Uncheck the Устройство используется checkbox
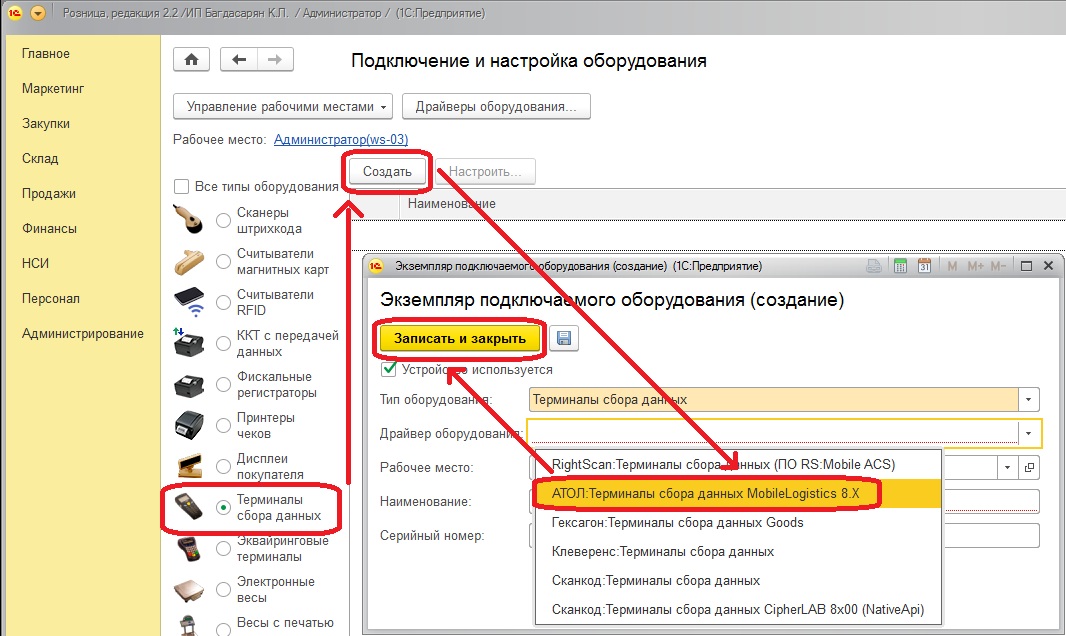1066x636 pixels. (389, 369)
